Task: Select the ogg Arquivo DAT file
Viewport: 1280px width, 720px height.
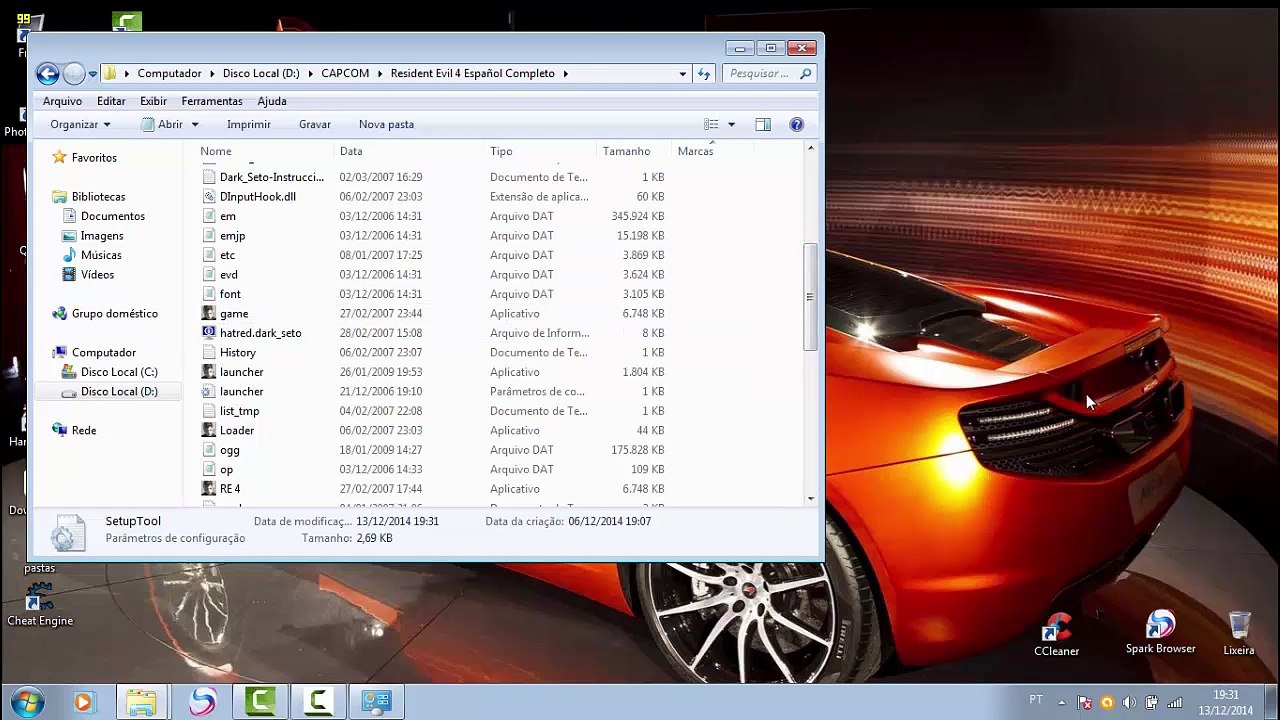Action: click(x=433, y=450)
